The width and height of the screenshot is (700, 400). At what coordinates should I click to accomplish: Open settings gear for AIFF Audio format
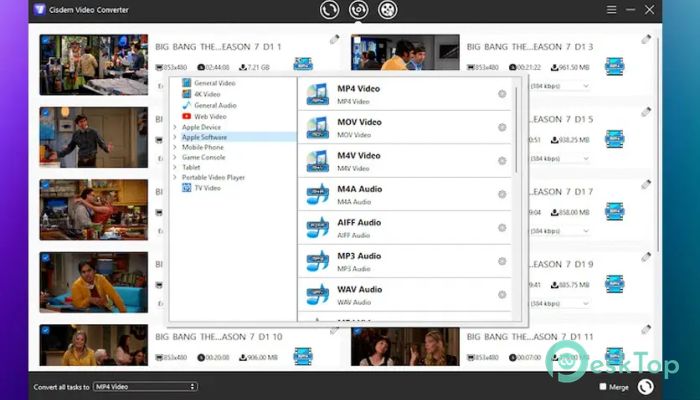click(x=502, y=228)
